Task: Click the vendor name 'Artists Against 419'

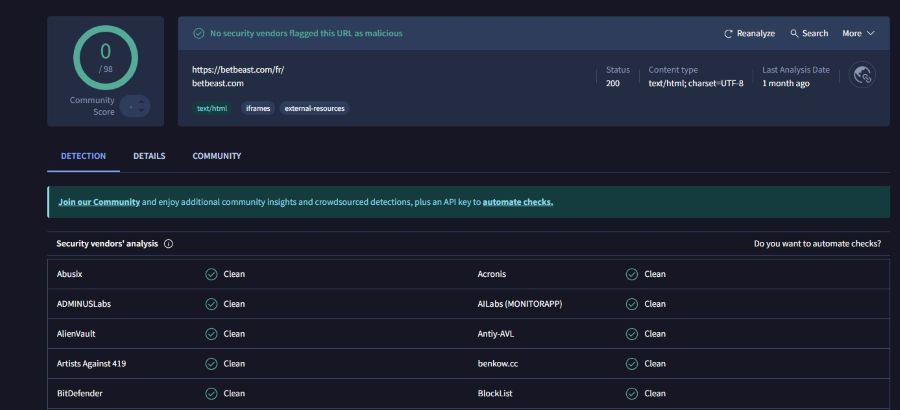Action: point(91,363)
